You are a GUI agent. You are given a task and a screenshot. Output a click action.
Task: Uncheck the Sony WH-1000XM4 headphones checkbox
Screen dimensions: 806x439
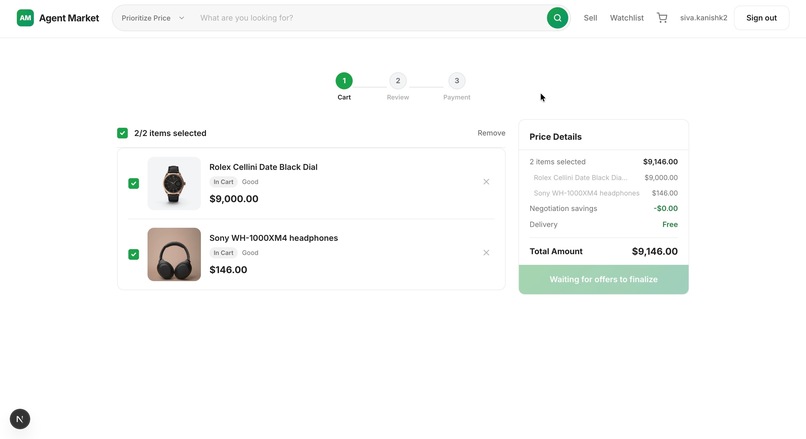click(134, 254)
